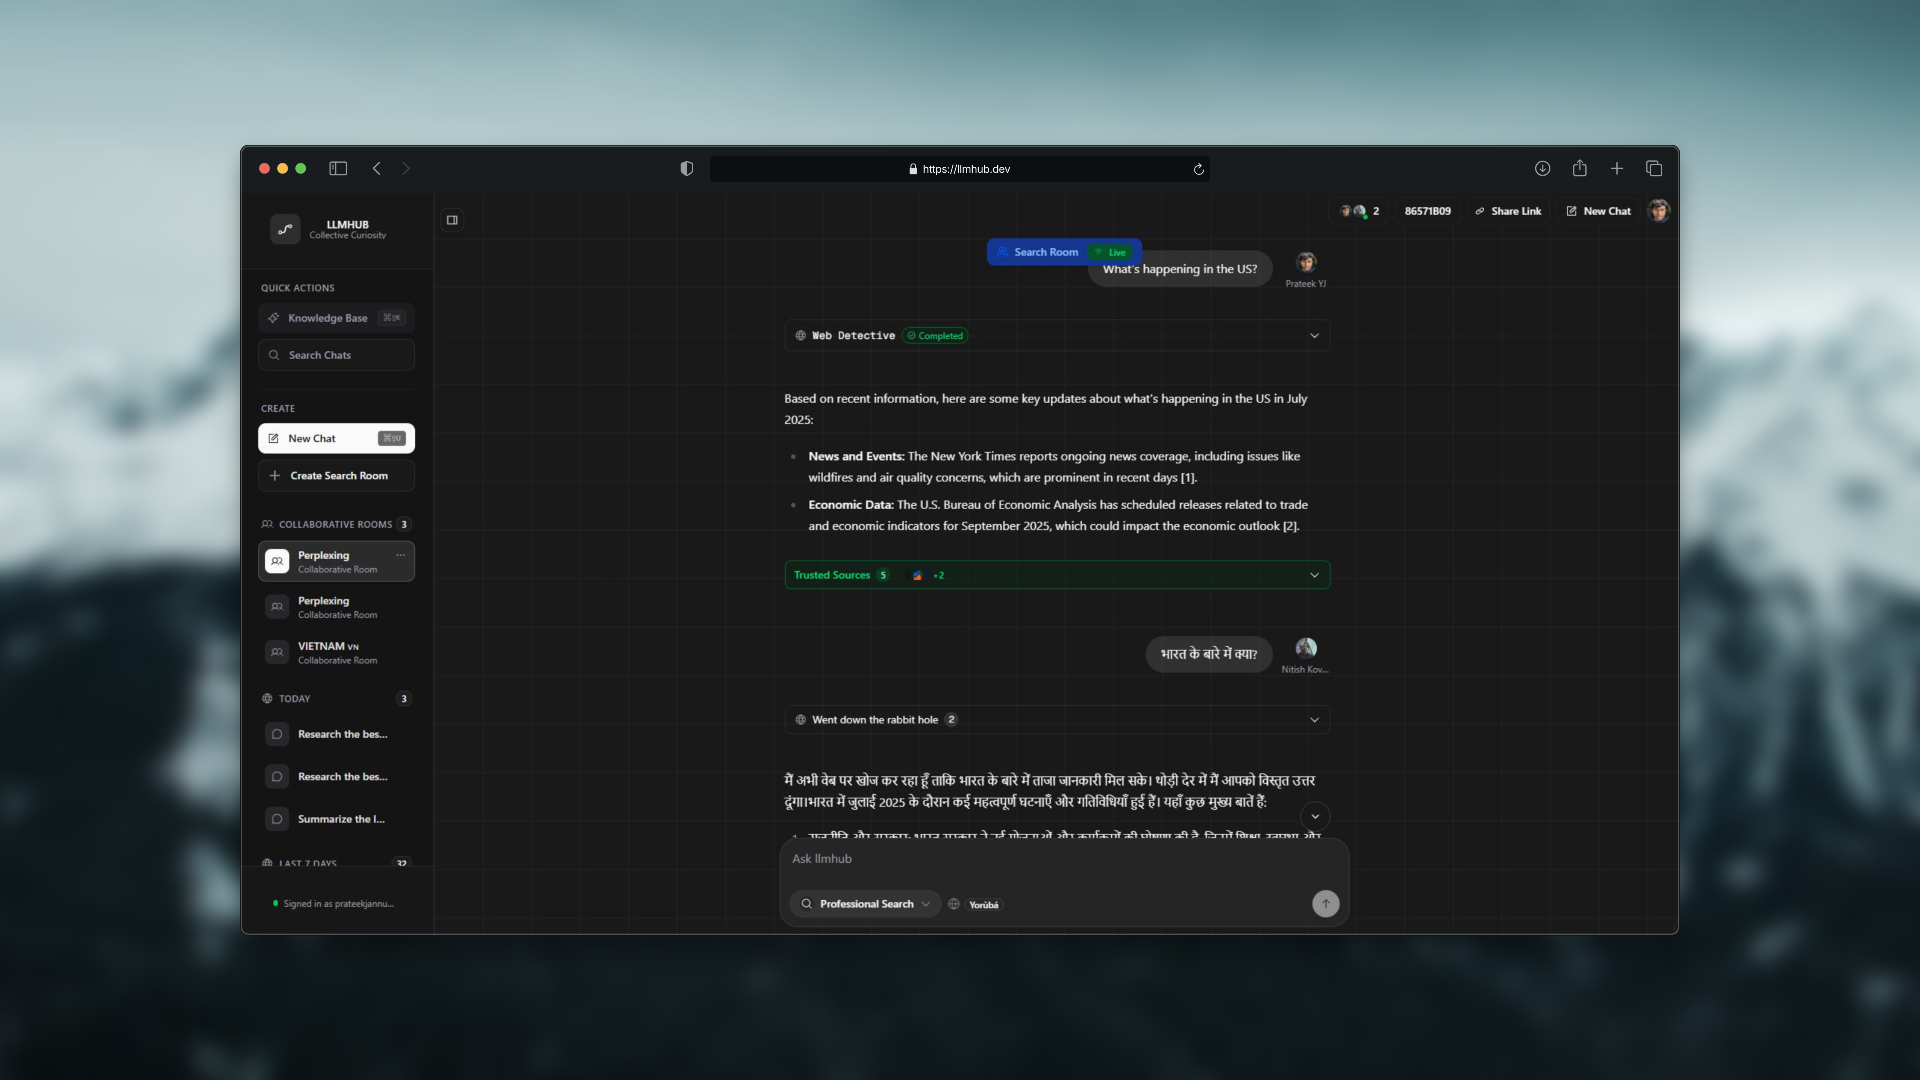Click the browser downloads icon

coord(1542,169)
